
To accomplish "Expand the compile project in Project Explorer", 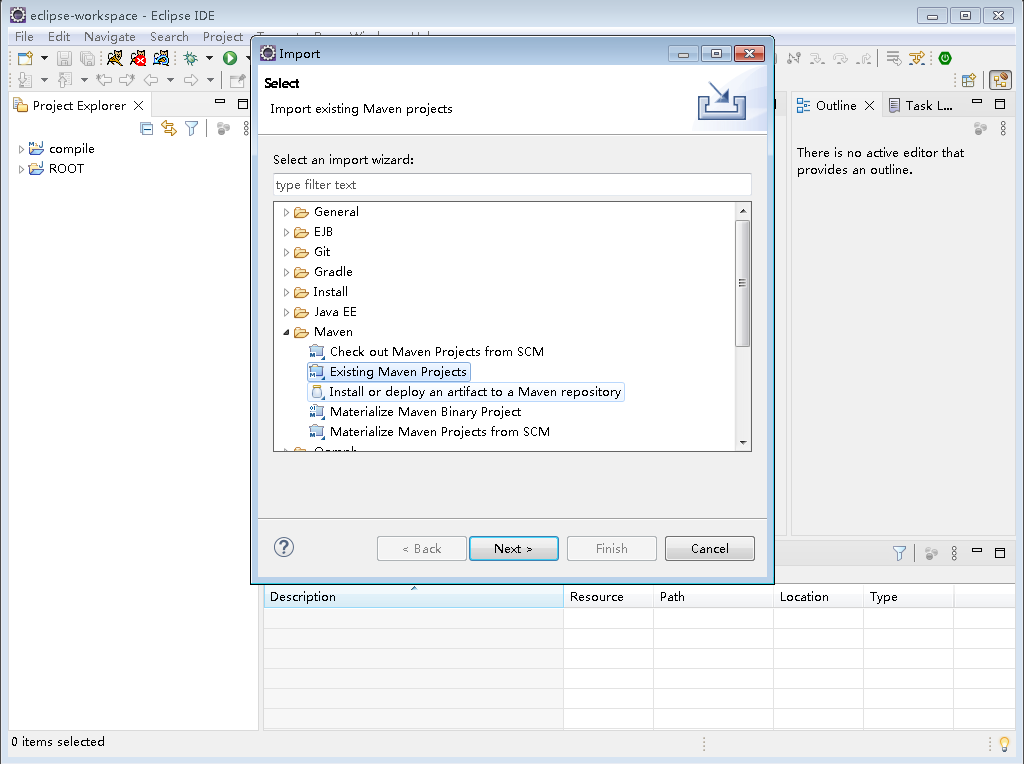I will click(x=21, y=150).
